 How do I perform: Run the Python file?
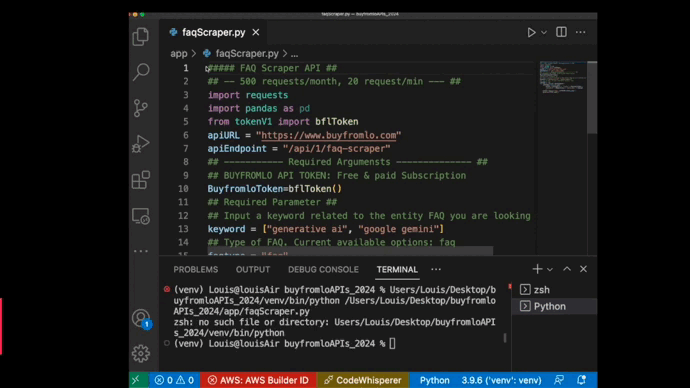tap(531, 33)
